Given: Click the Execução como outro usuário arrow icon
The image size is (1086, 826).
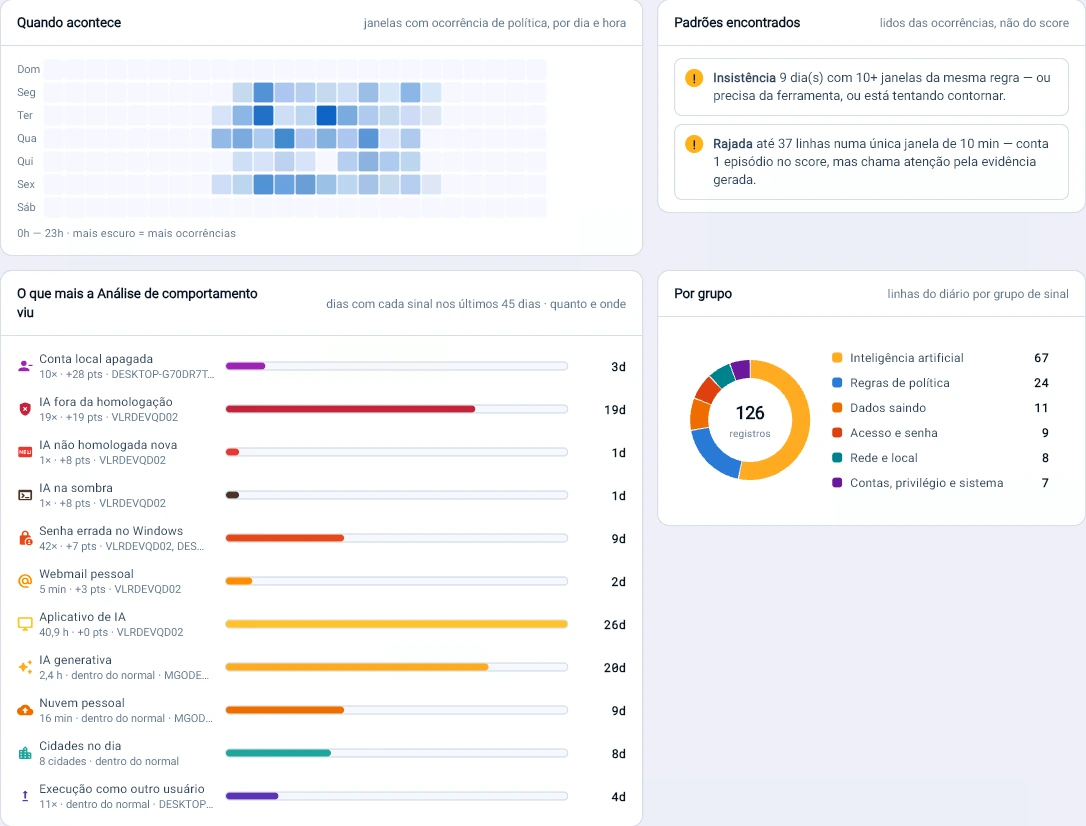Looking at the screenshot, I should [x=25, y=796].
